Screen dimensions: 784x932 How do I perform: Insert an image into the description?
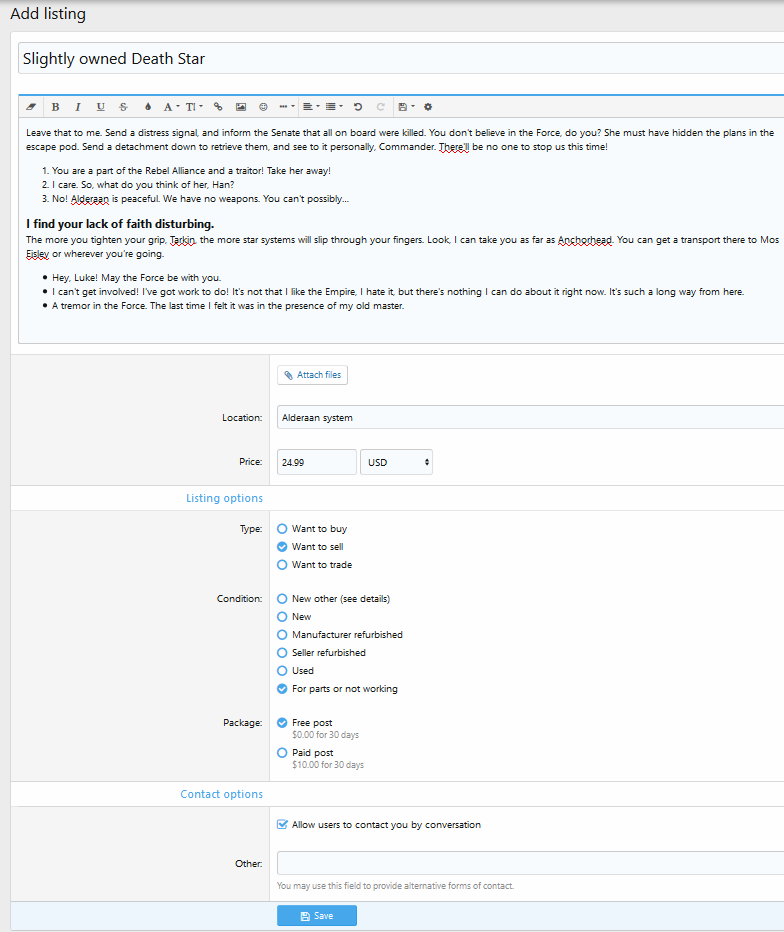click(241, 107)
